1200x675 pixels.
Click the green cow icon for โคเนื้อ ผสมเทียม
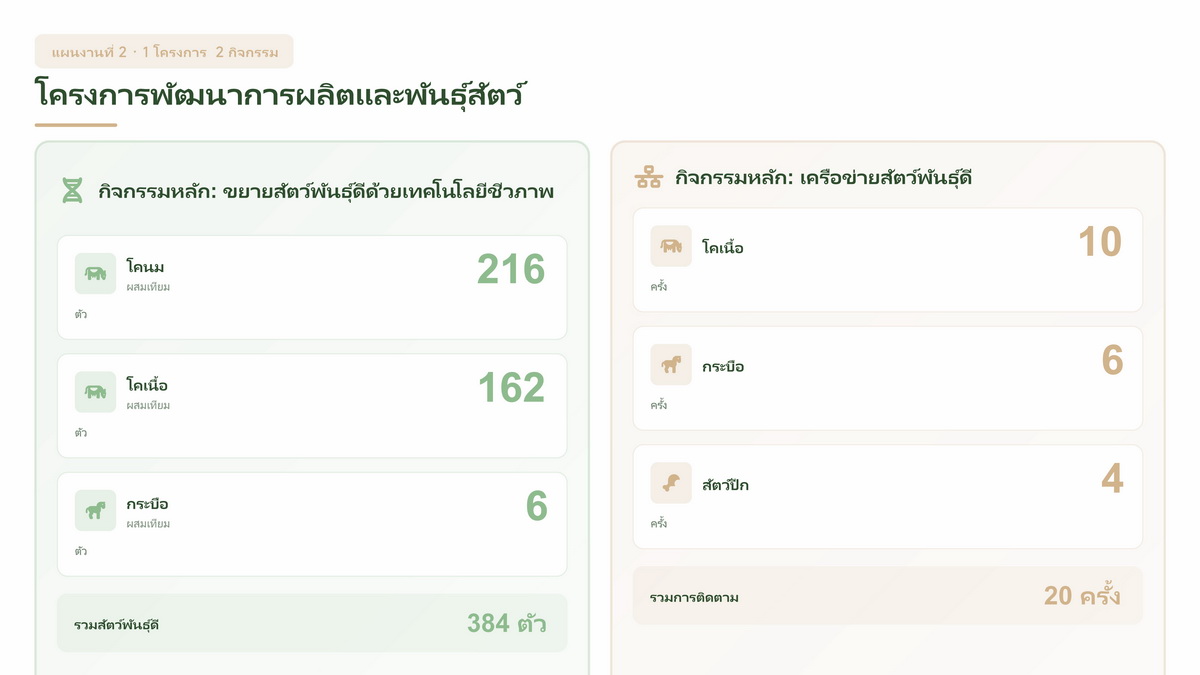coord(95,392)
